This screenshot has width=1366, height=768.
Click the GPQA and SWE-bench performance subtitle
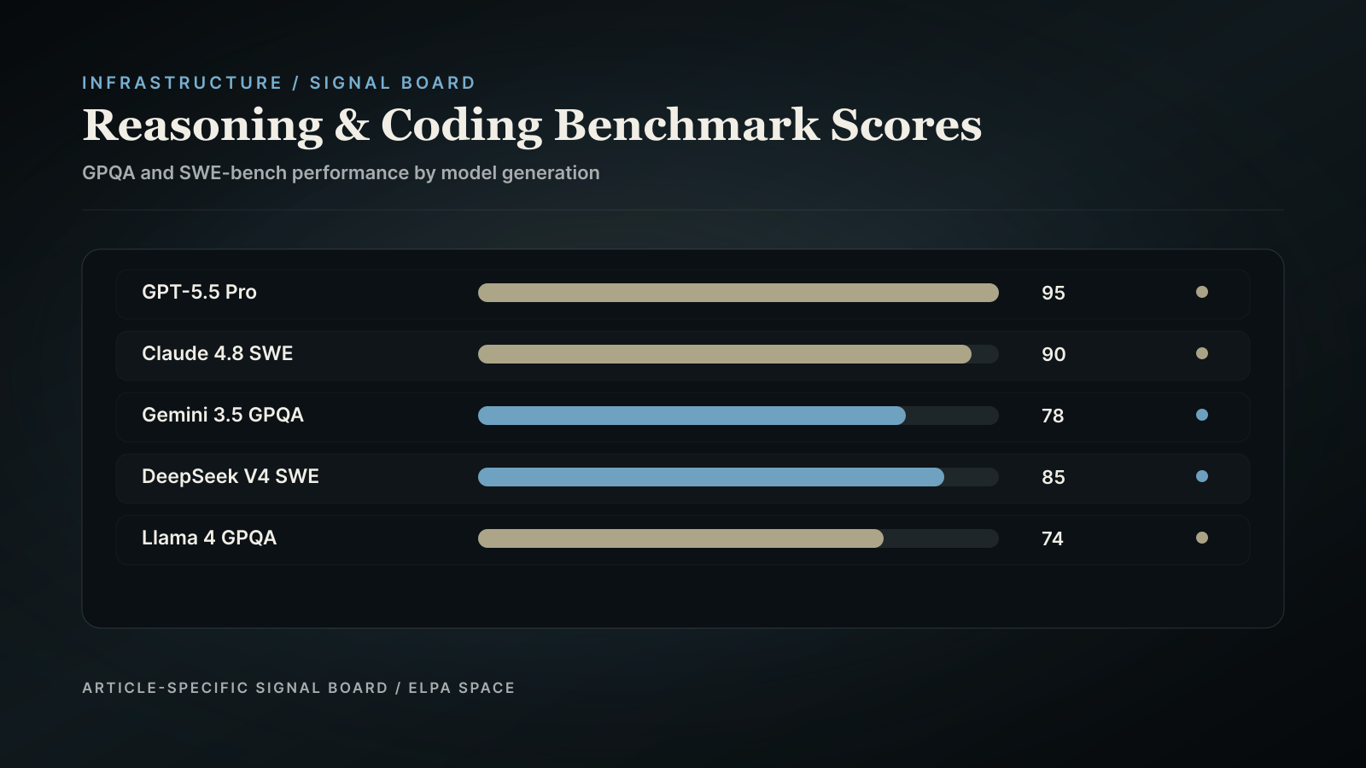341,173
